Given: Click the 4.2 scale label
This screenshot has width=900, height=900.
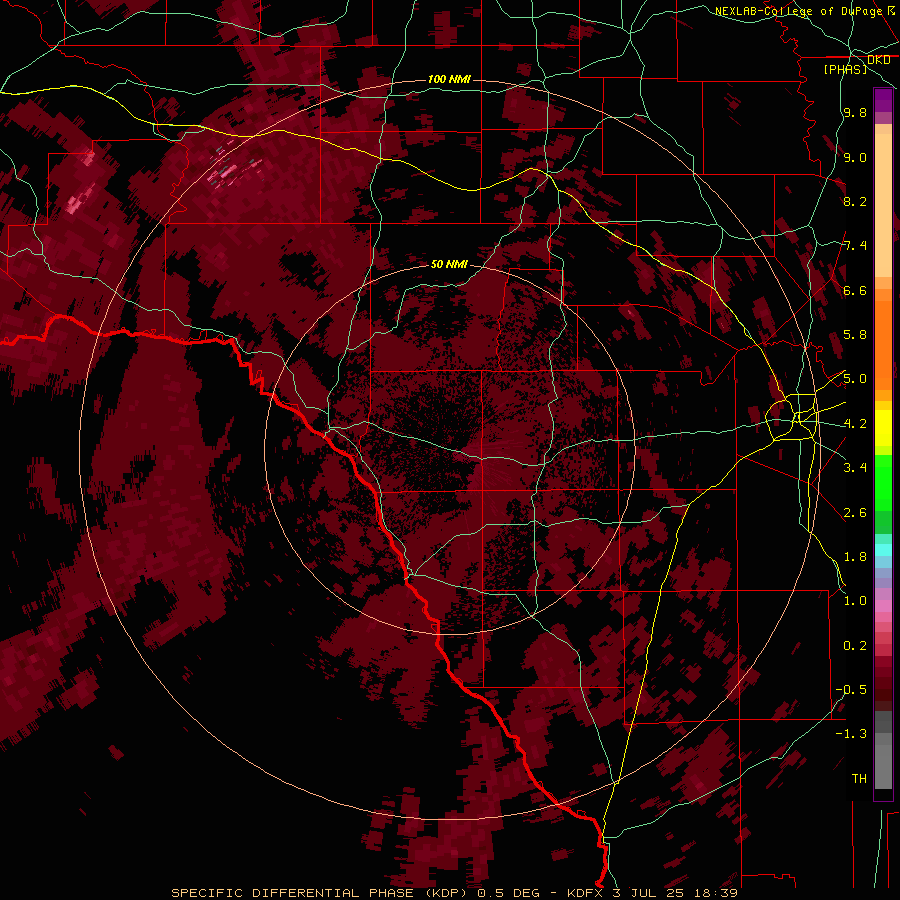Looking at the screenshot, I should click(855, 424).
